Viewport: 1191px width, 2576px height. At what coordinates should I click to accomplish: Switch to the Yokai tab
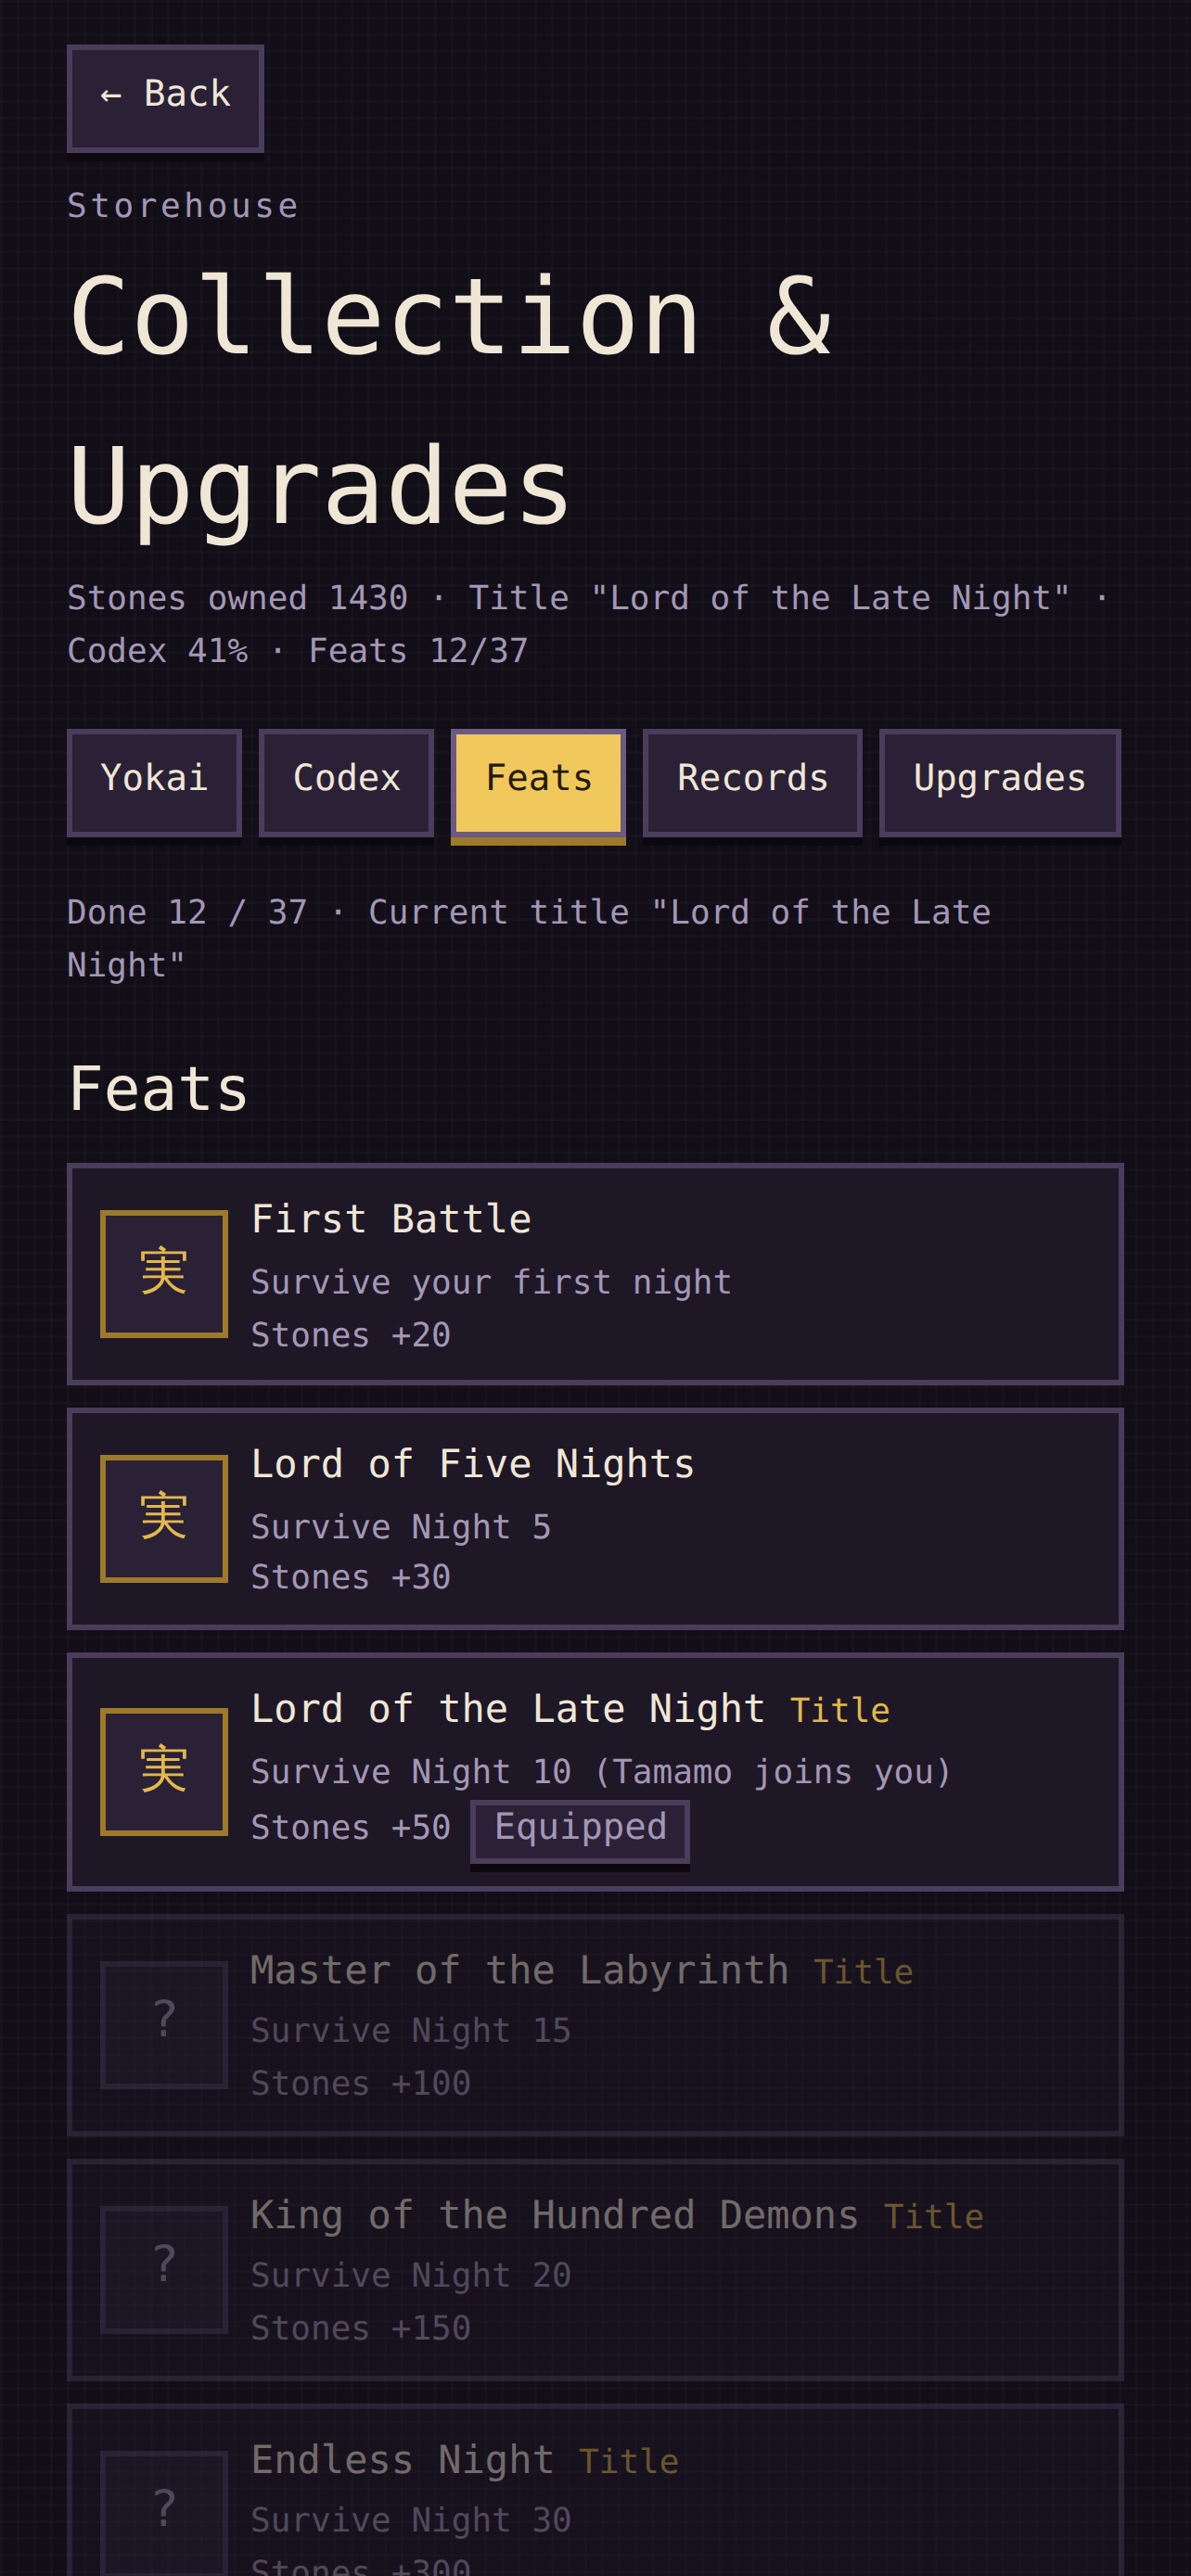coord(154,782)
